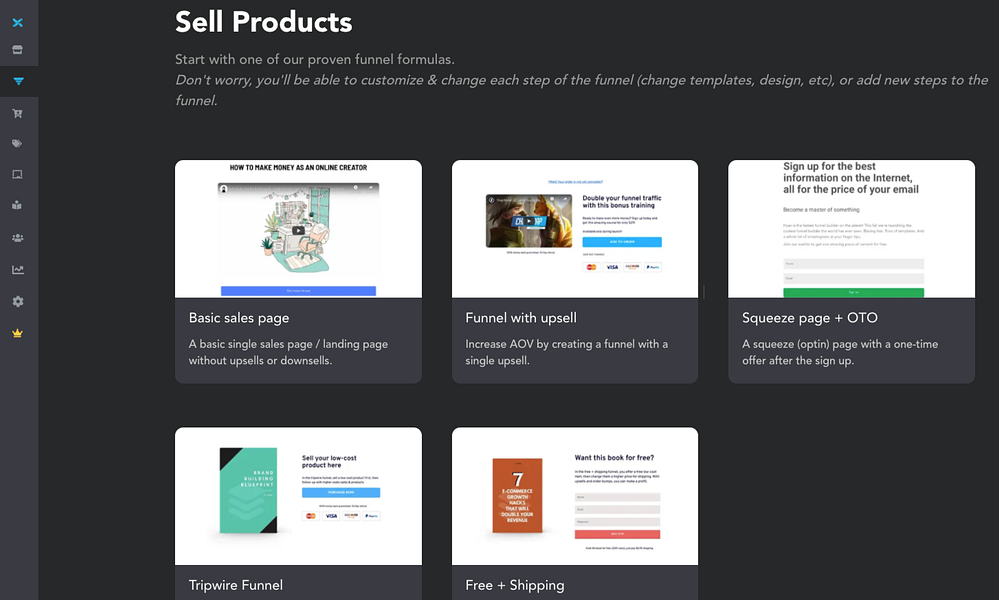Open the analytics chart icon
999x600 pixels.
pos(18,269)
